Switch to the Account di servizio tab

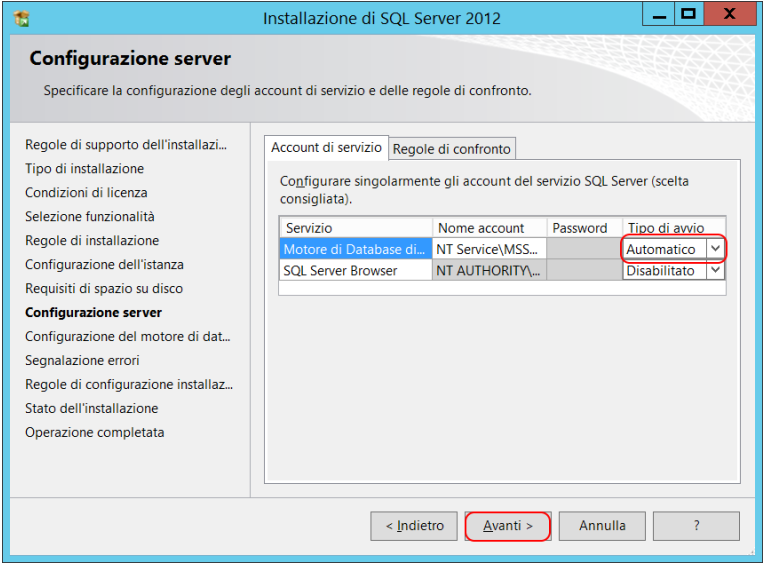tap(327, 147)
